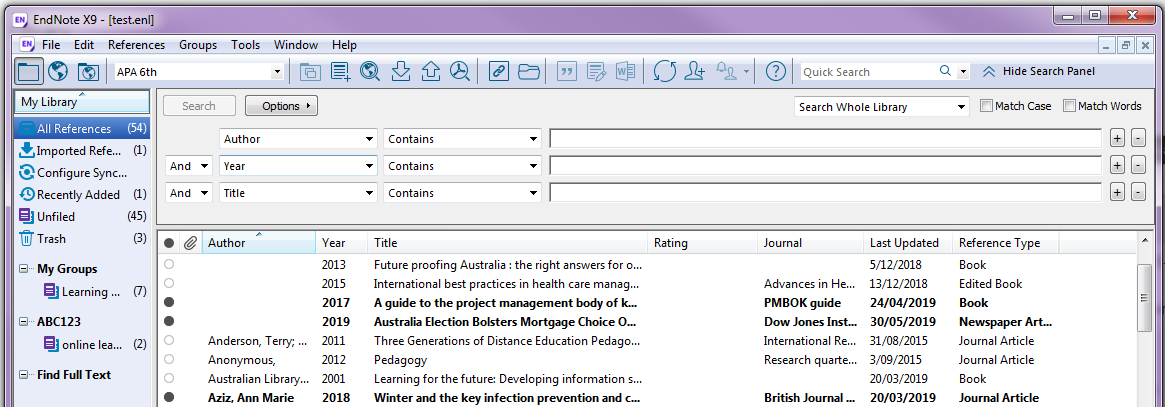Click the Sync Library circular arrows icon

pos(664,71)
